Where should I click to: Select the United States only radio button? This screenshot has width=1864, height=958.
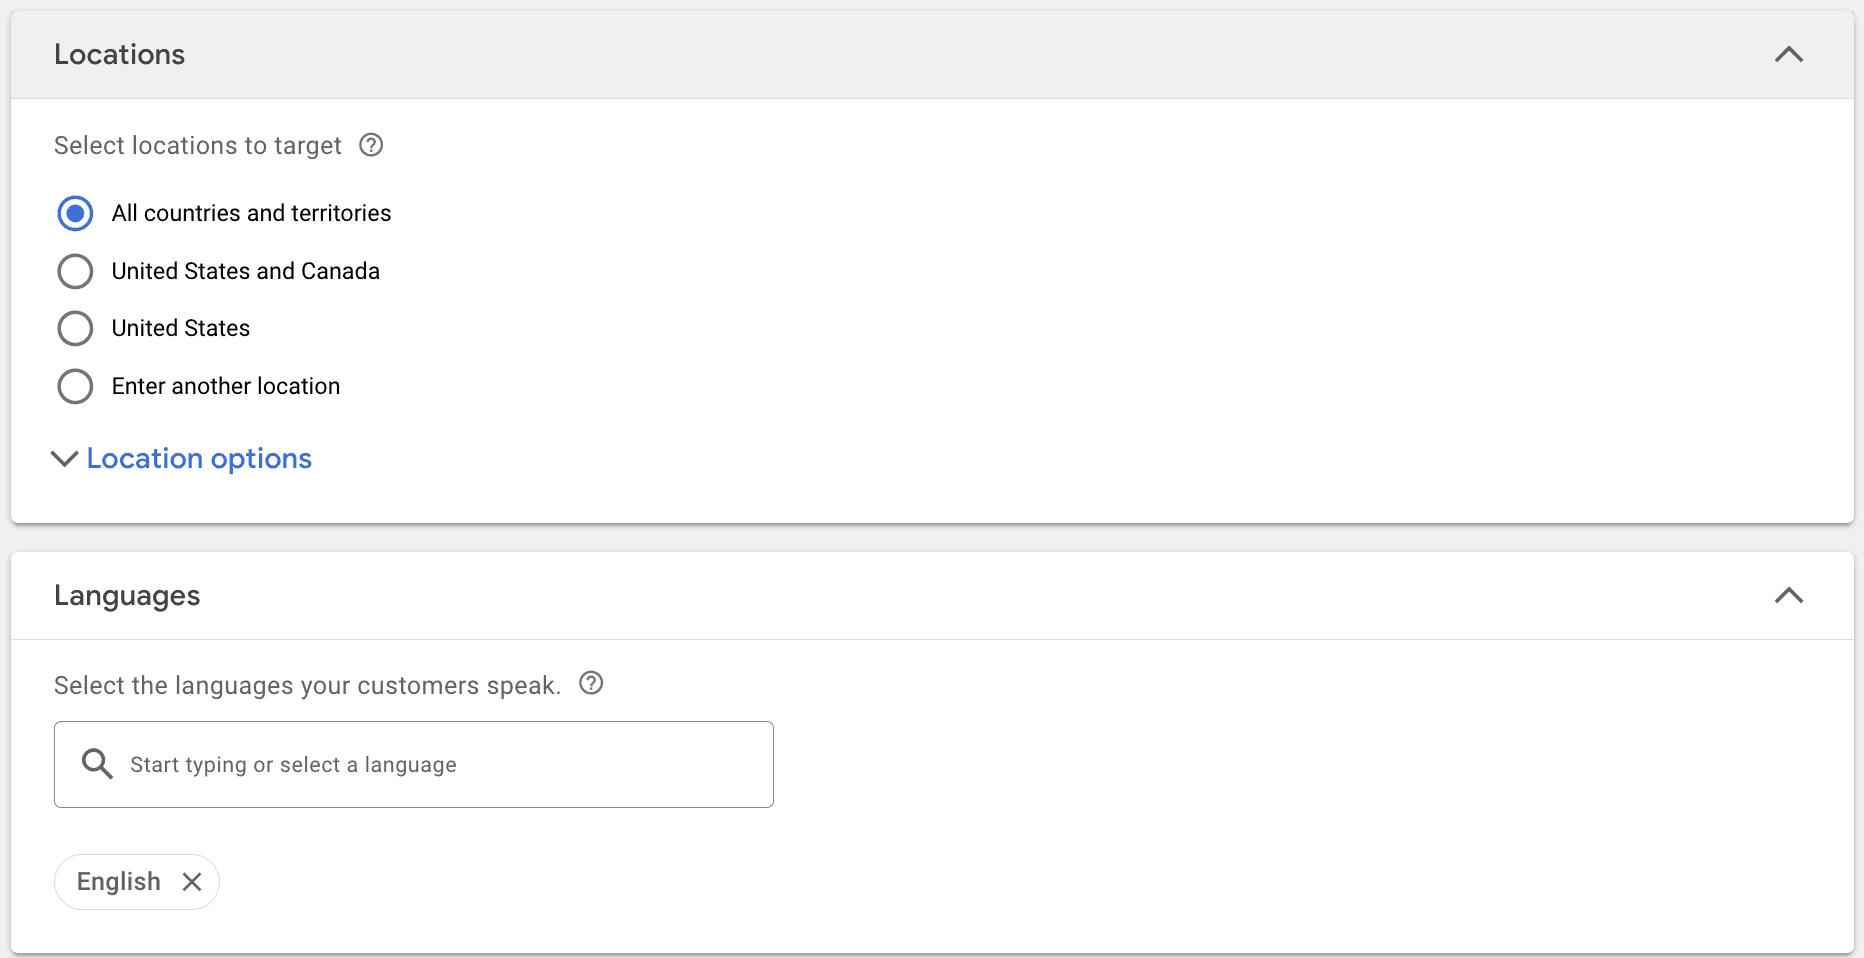coord(75,328)
